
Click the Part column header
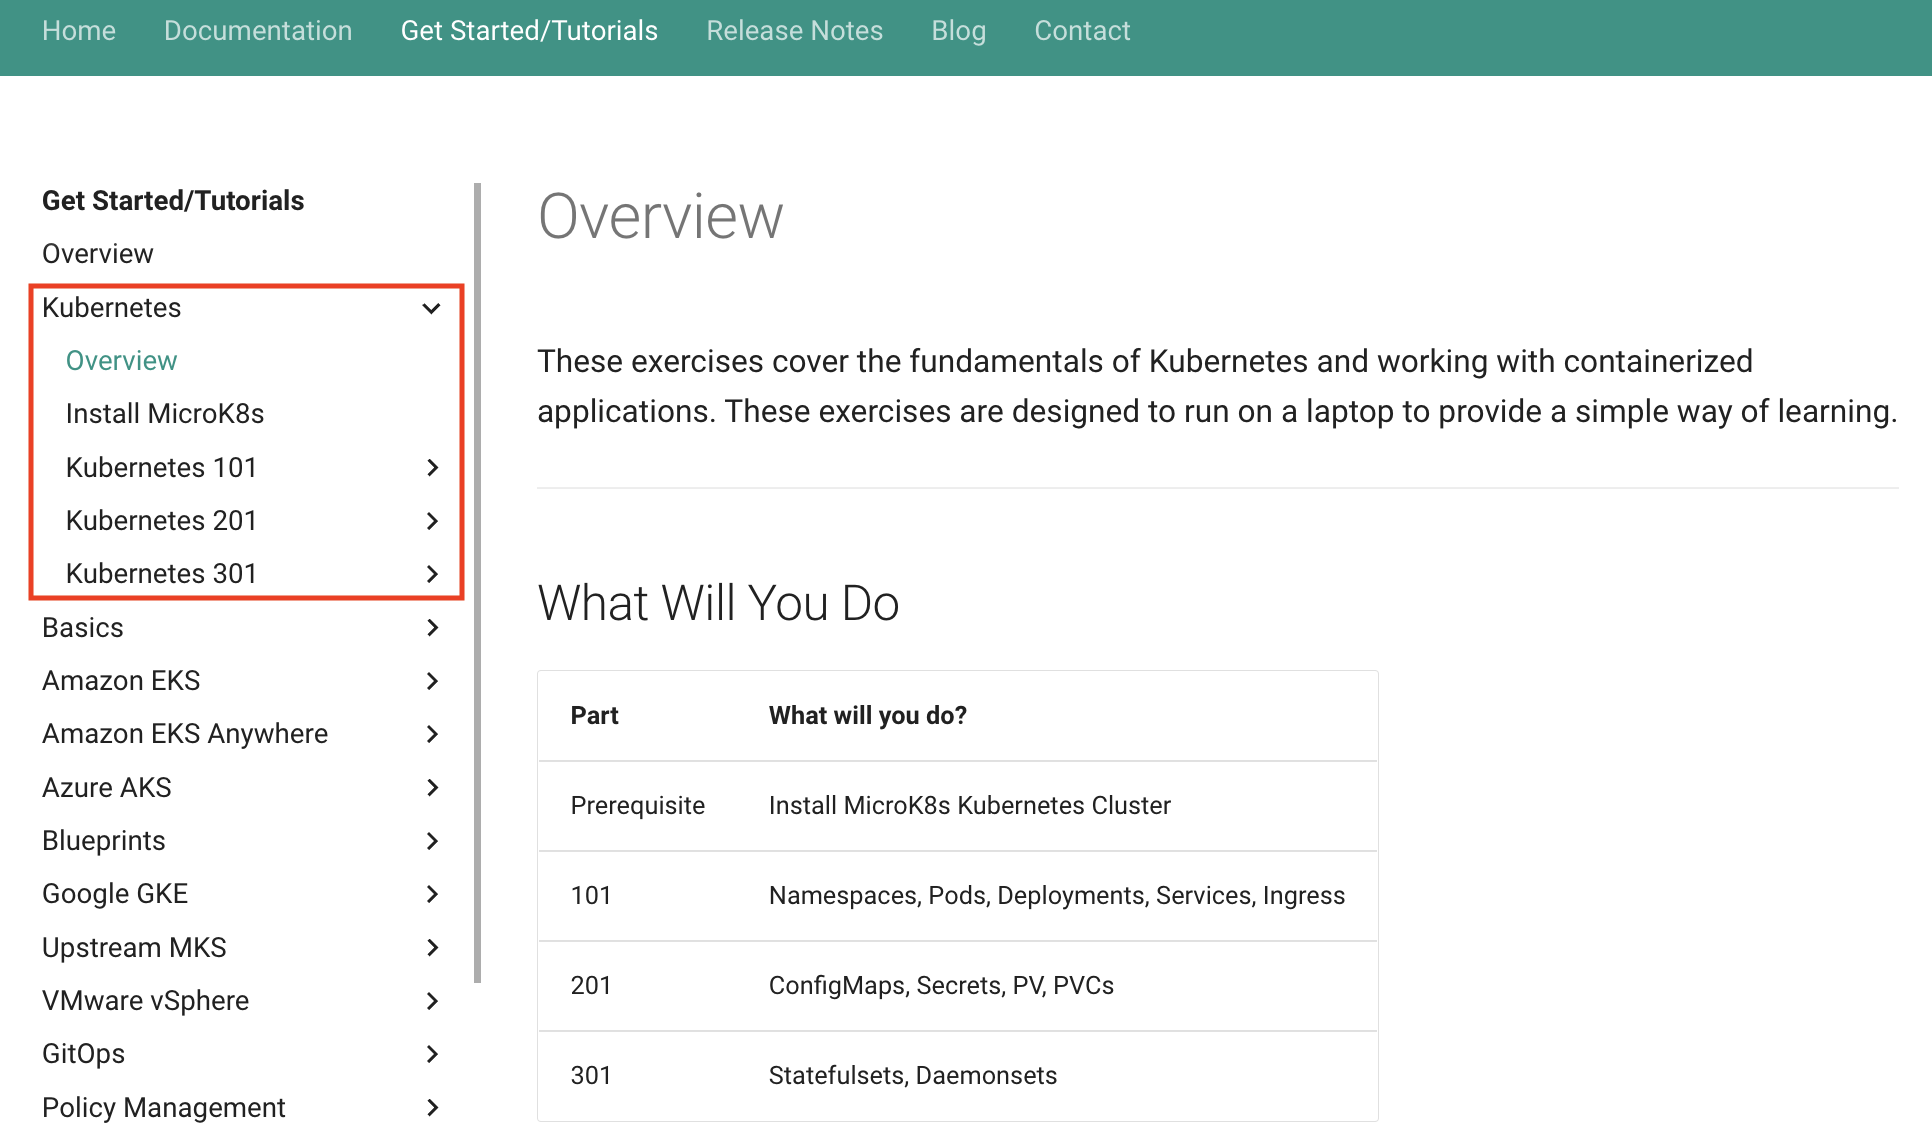tap(595, 716)
